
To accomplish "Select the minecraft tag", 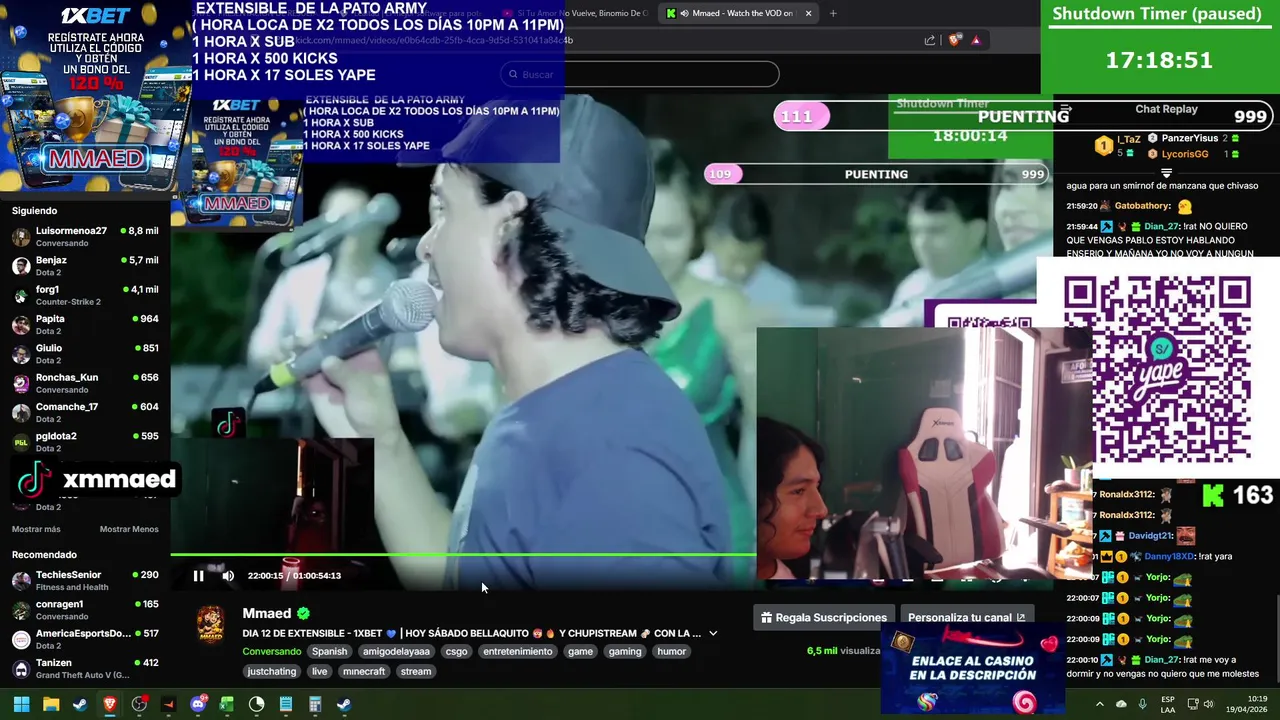I will (364, 671).
